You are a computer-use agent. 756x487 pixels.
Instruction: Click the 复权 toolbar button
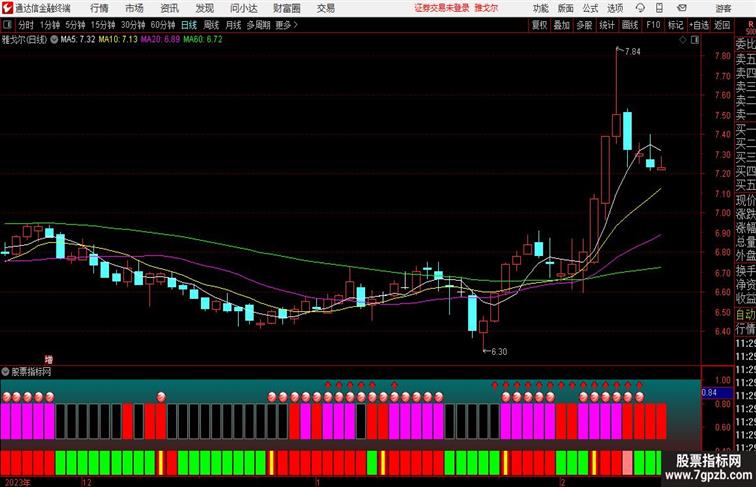point(540,25)
